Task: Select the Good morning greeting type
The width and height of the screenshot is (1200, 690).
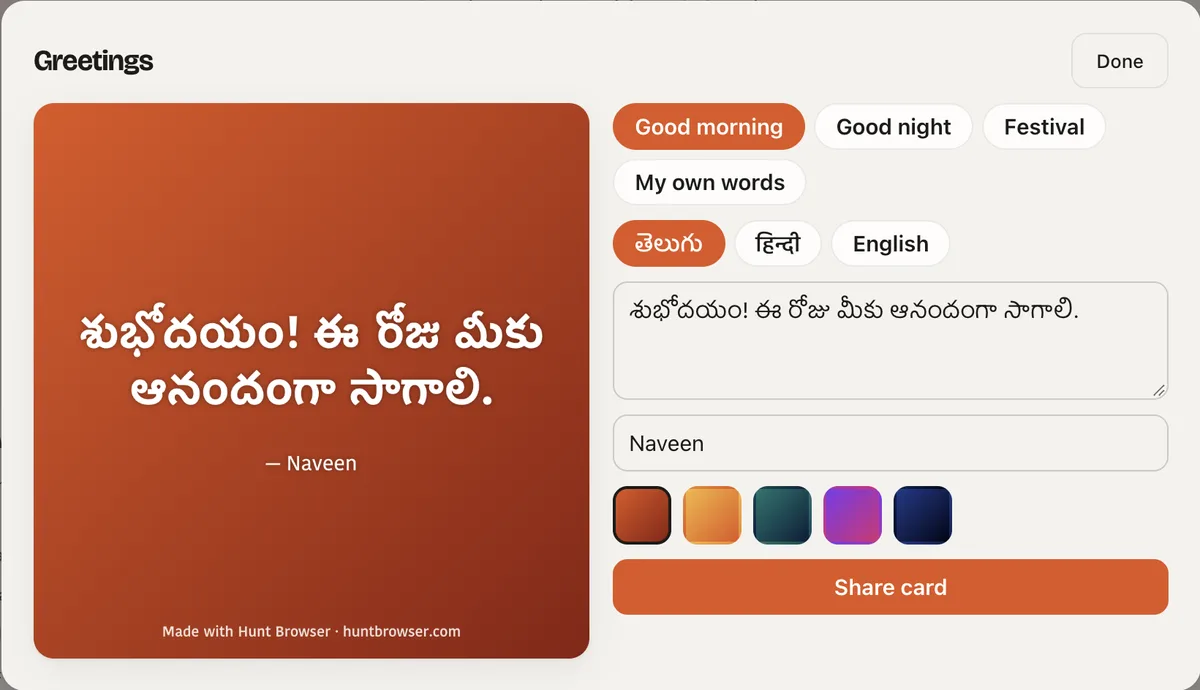Action: (709, 127)
